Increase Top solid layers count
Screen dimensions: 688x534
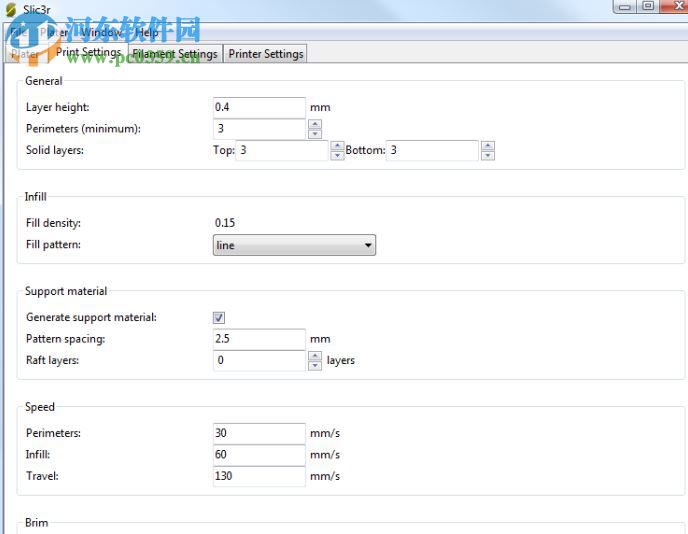(337, 146)
